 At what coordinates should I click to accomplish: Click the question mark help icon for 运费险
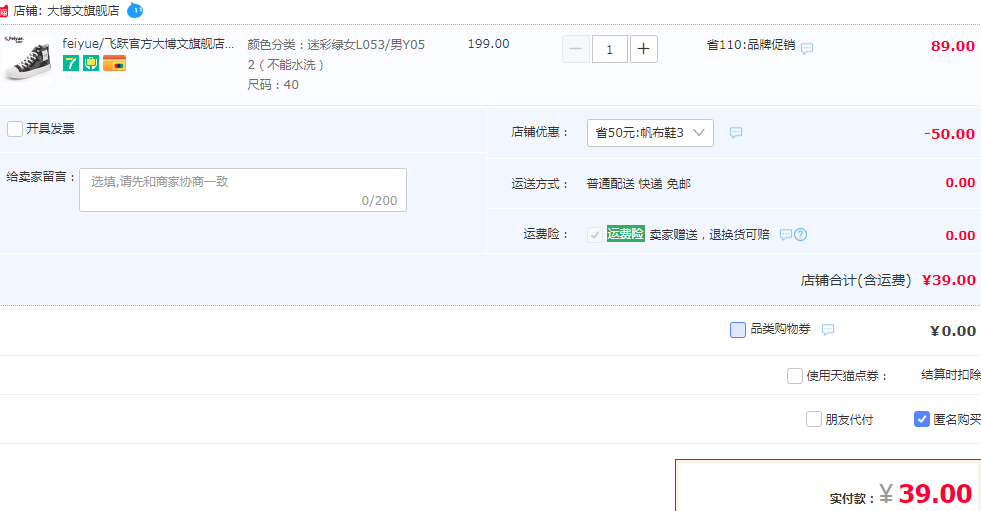tap(800, 235)
